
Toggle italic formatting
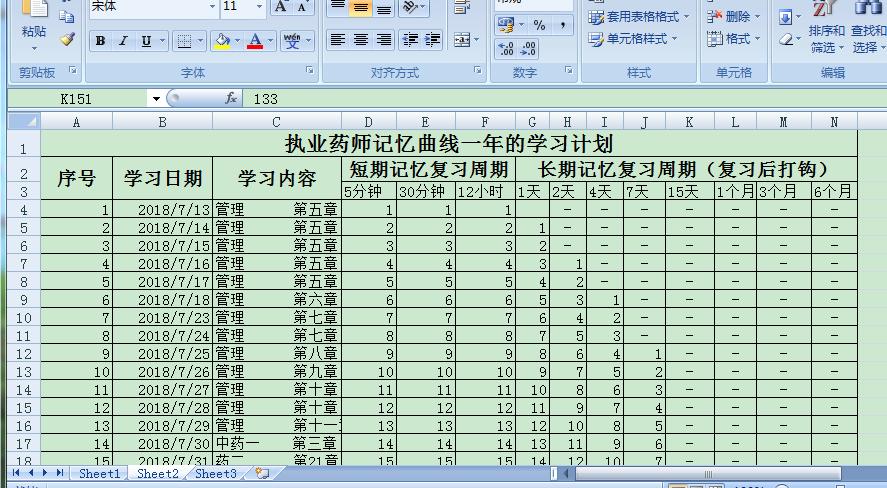tap(123, 41)
